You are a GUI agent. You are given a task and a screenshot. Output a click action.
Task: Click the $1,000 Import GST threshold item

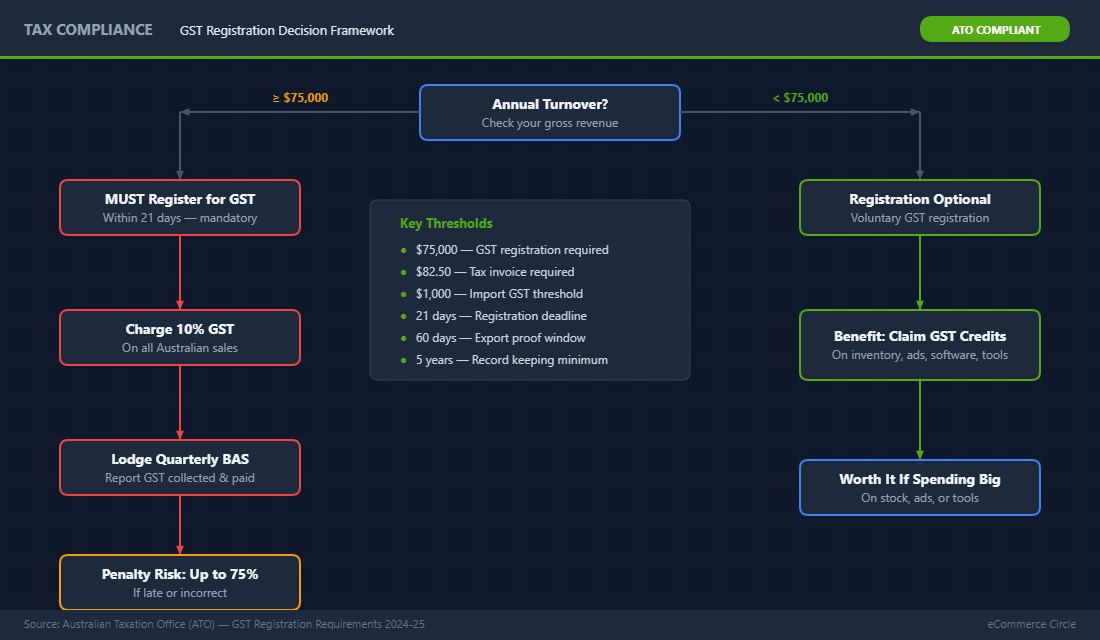point(498,294)
